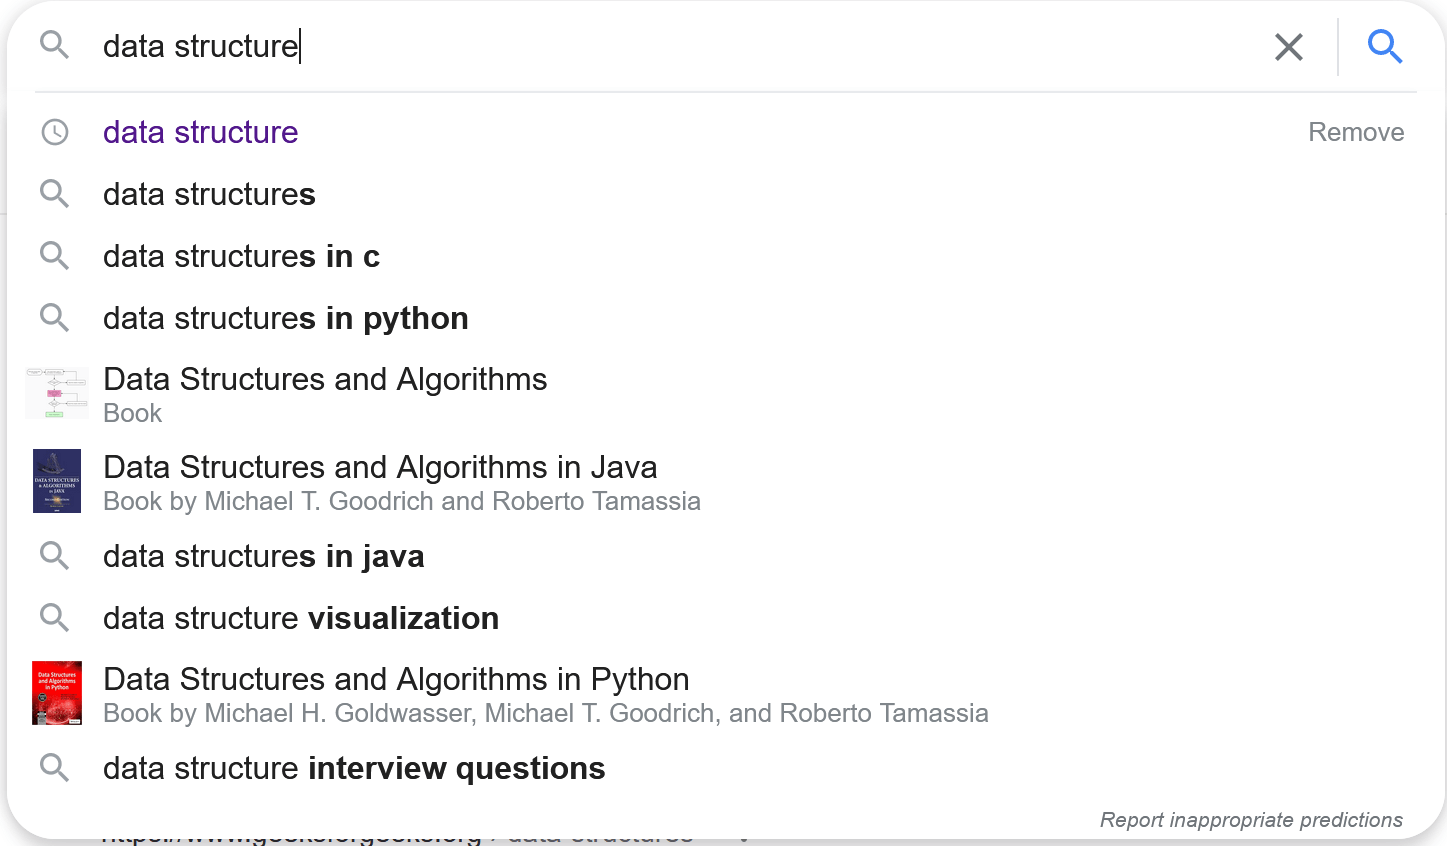Click the gray magnifier icon left of search box
The height and width of the screenshot is (846, 1447).
[x=55, y=45]
